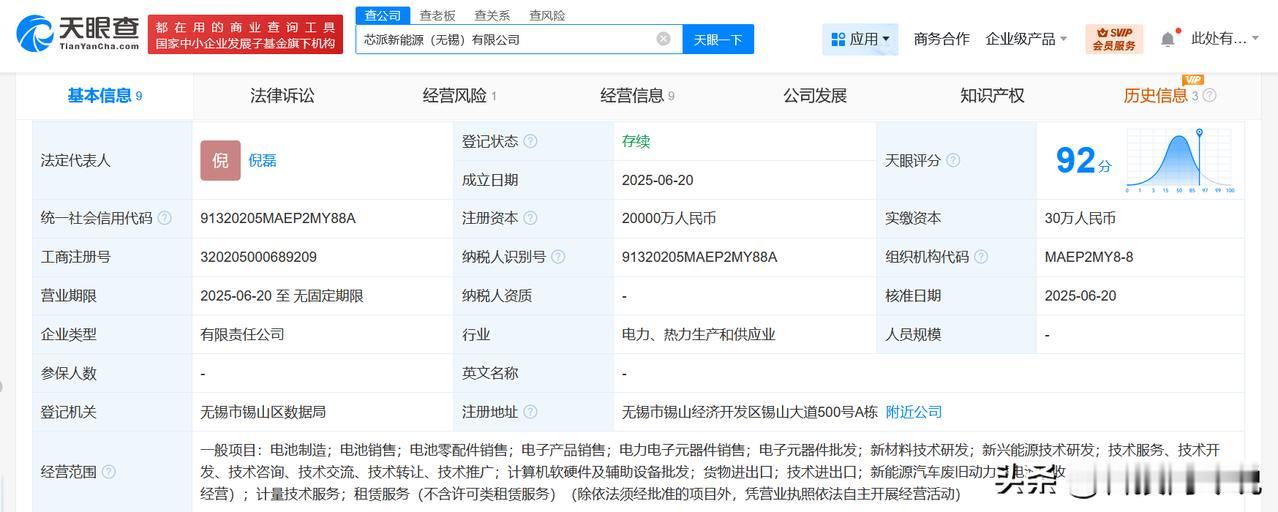Open the 此处有… account dropdown
Screen dimensions: 1278x512
tap(1226, 39)
